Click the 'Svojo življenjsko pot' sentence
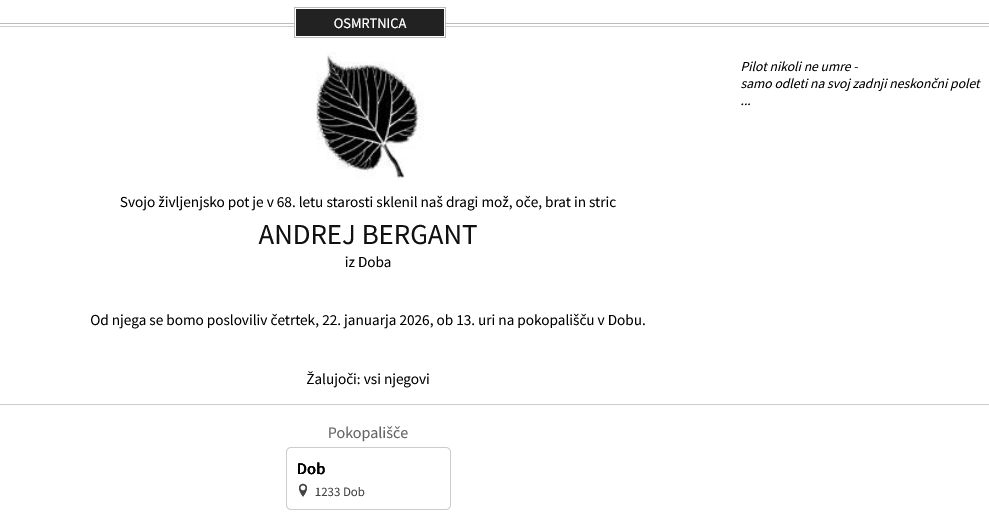 (368, 202)
